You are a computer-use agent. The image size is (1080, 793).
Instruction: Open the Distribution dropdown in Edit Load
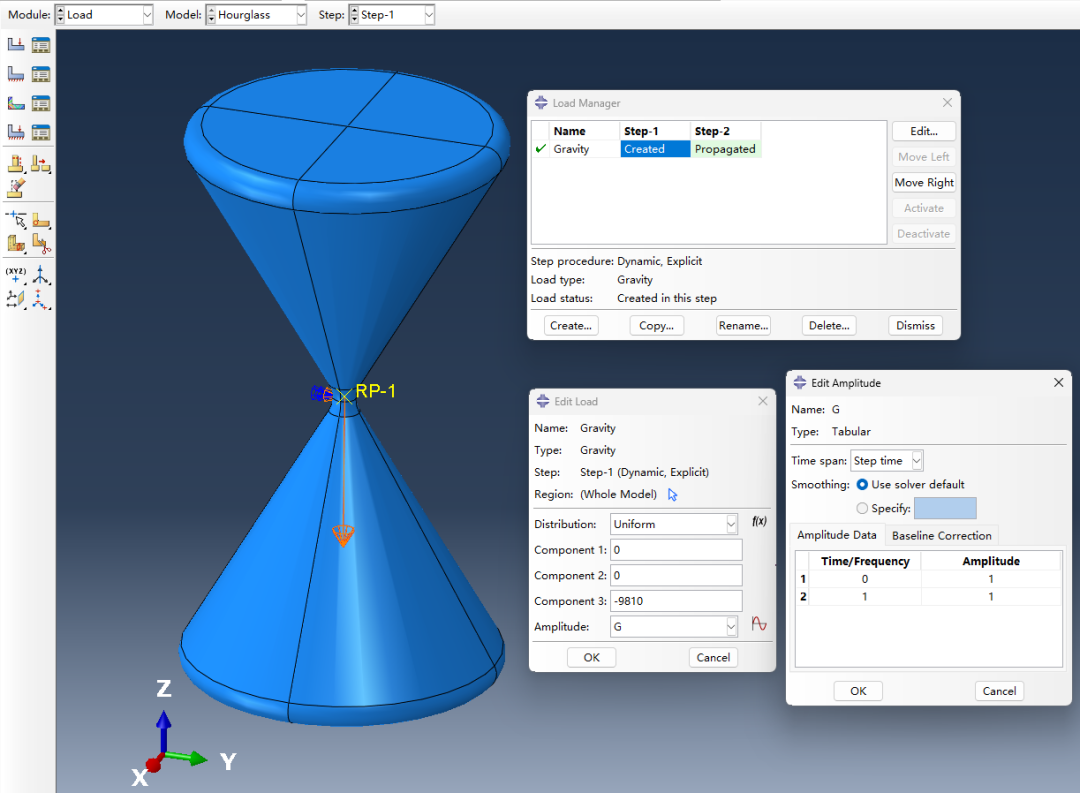point(731,524)
